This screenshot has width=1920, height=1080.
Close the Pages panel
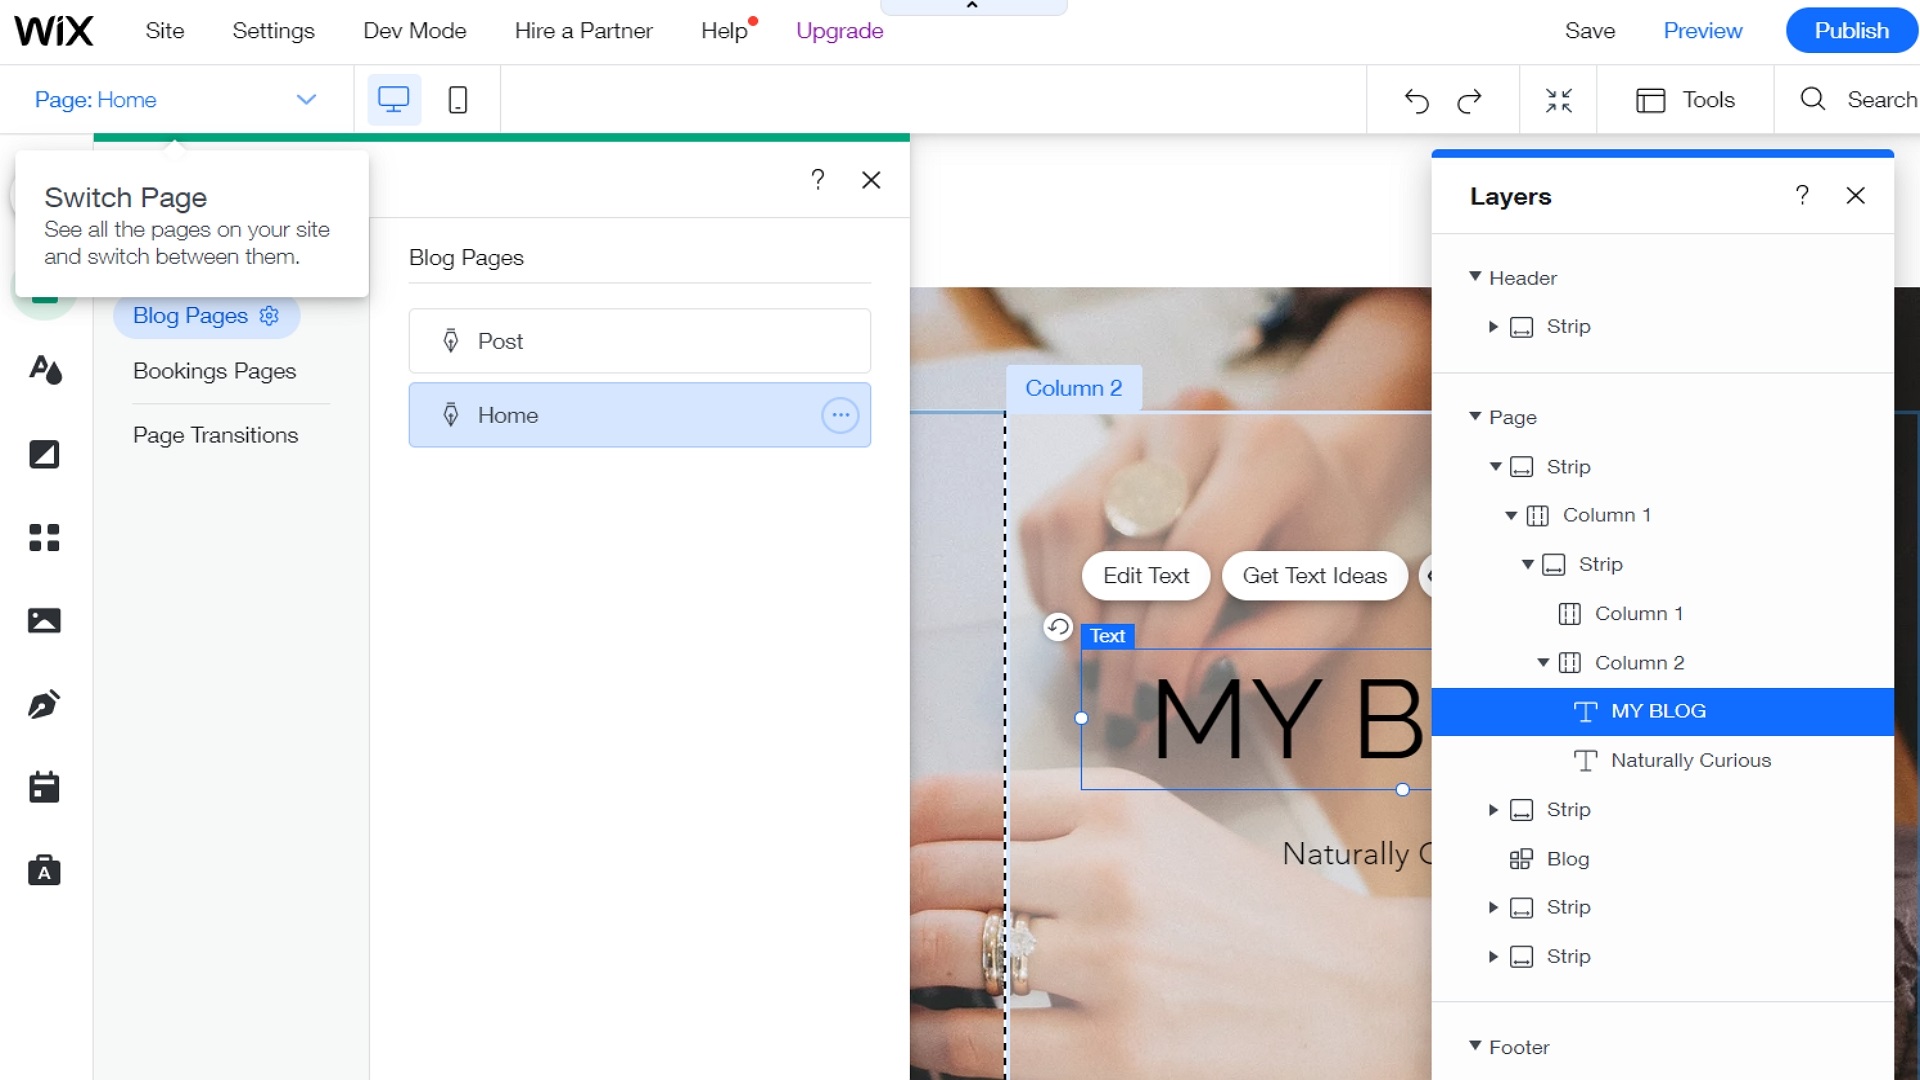point(871,179)
